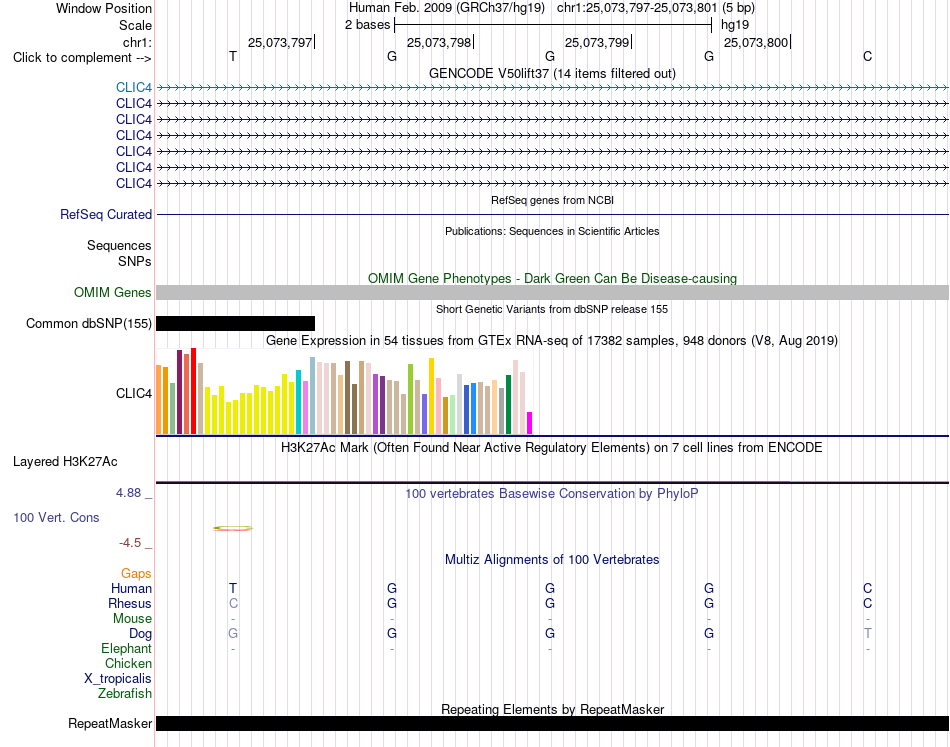Click the 'Click to complement -->' label
The width and height of the screenshot is (950, 747).
click(82, 58)
